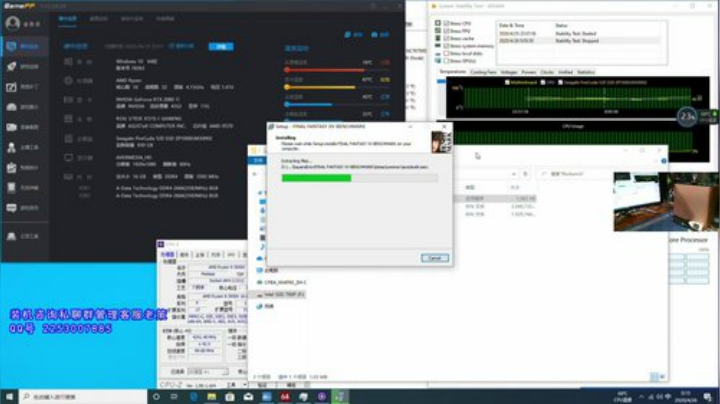Enable the Stress GPU(s) checkbox

(446, 61)
